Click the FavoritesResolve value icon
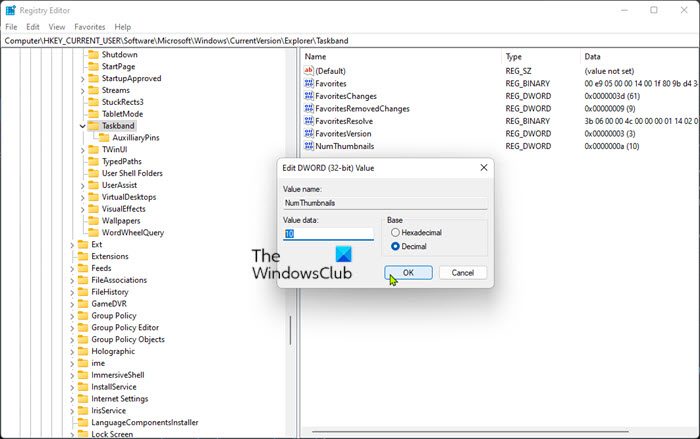Image resolution: width=700 pixels, height=439 pixels. (308, 121)
